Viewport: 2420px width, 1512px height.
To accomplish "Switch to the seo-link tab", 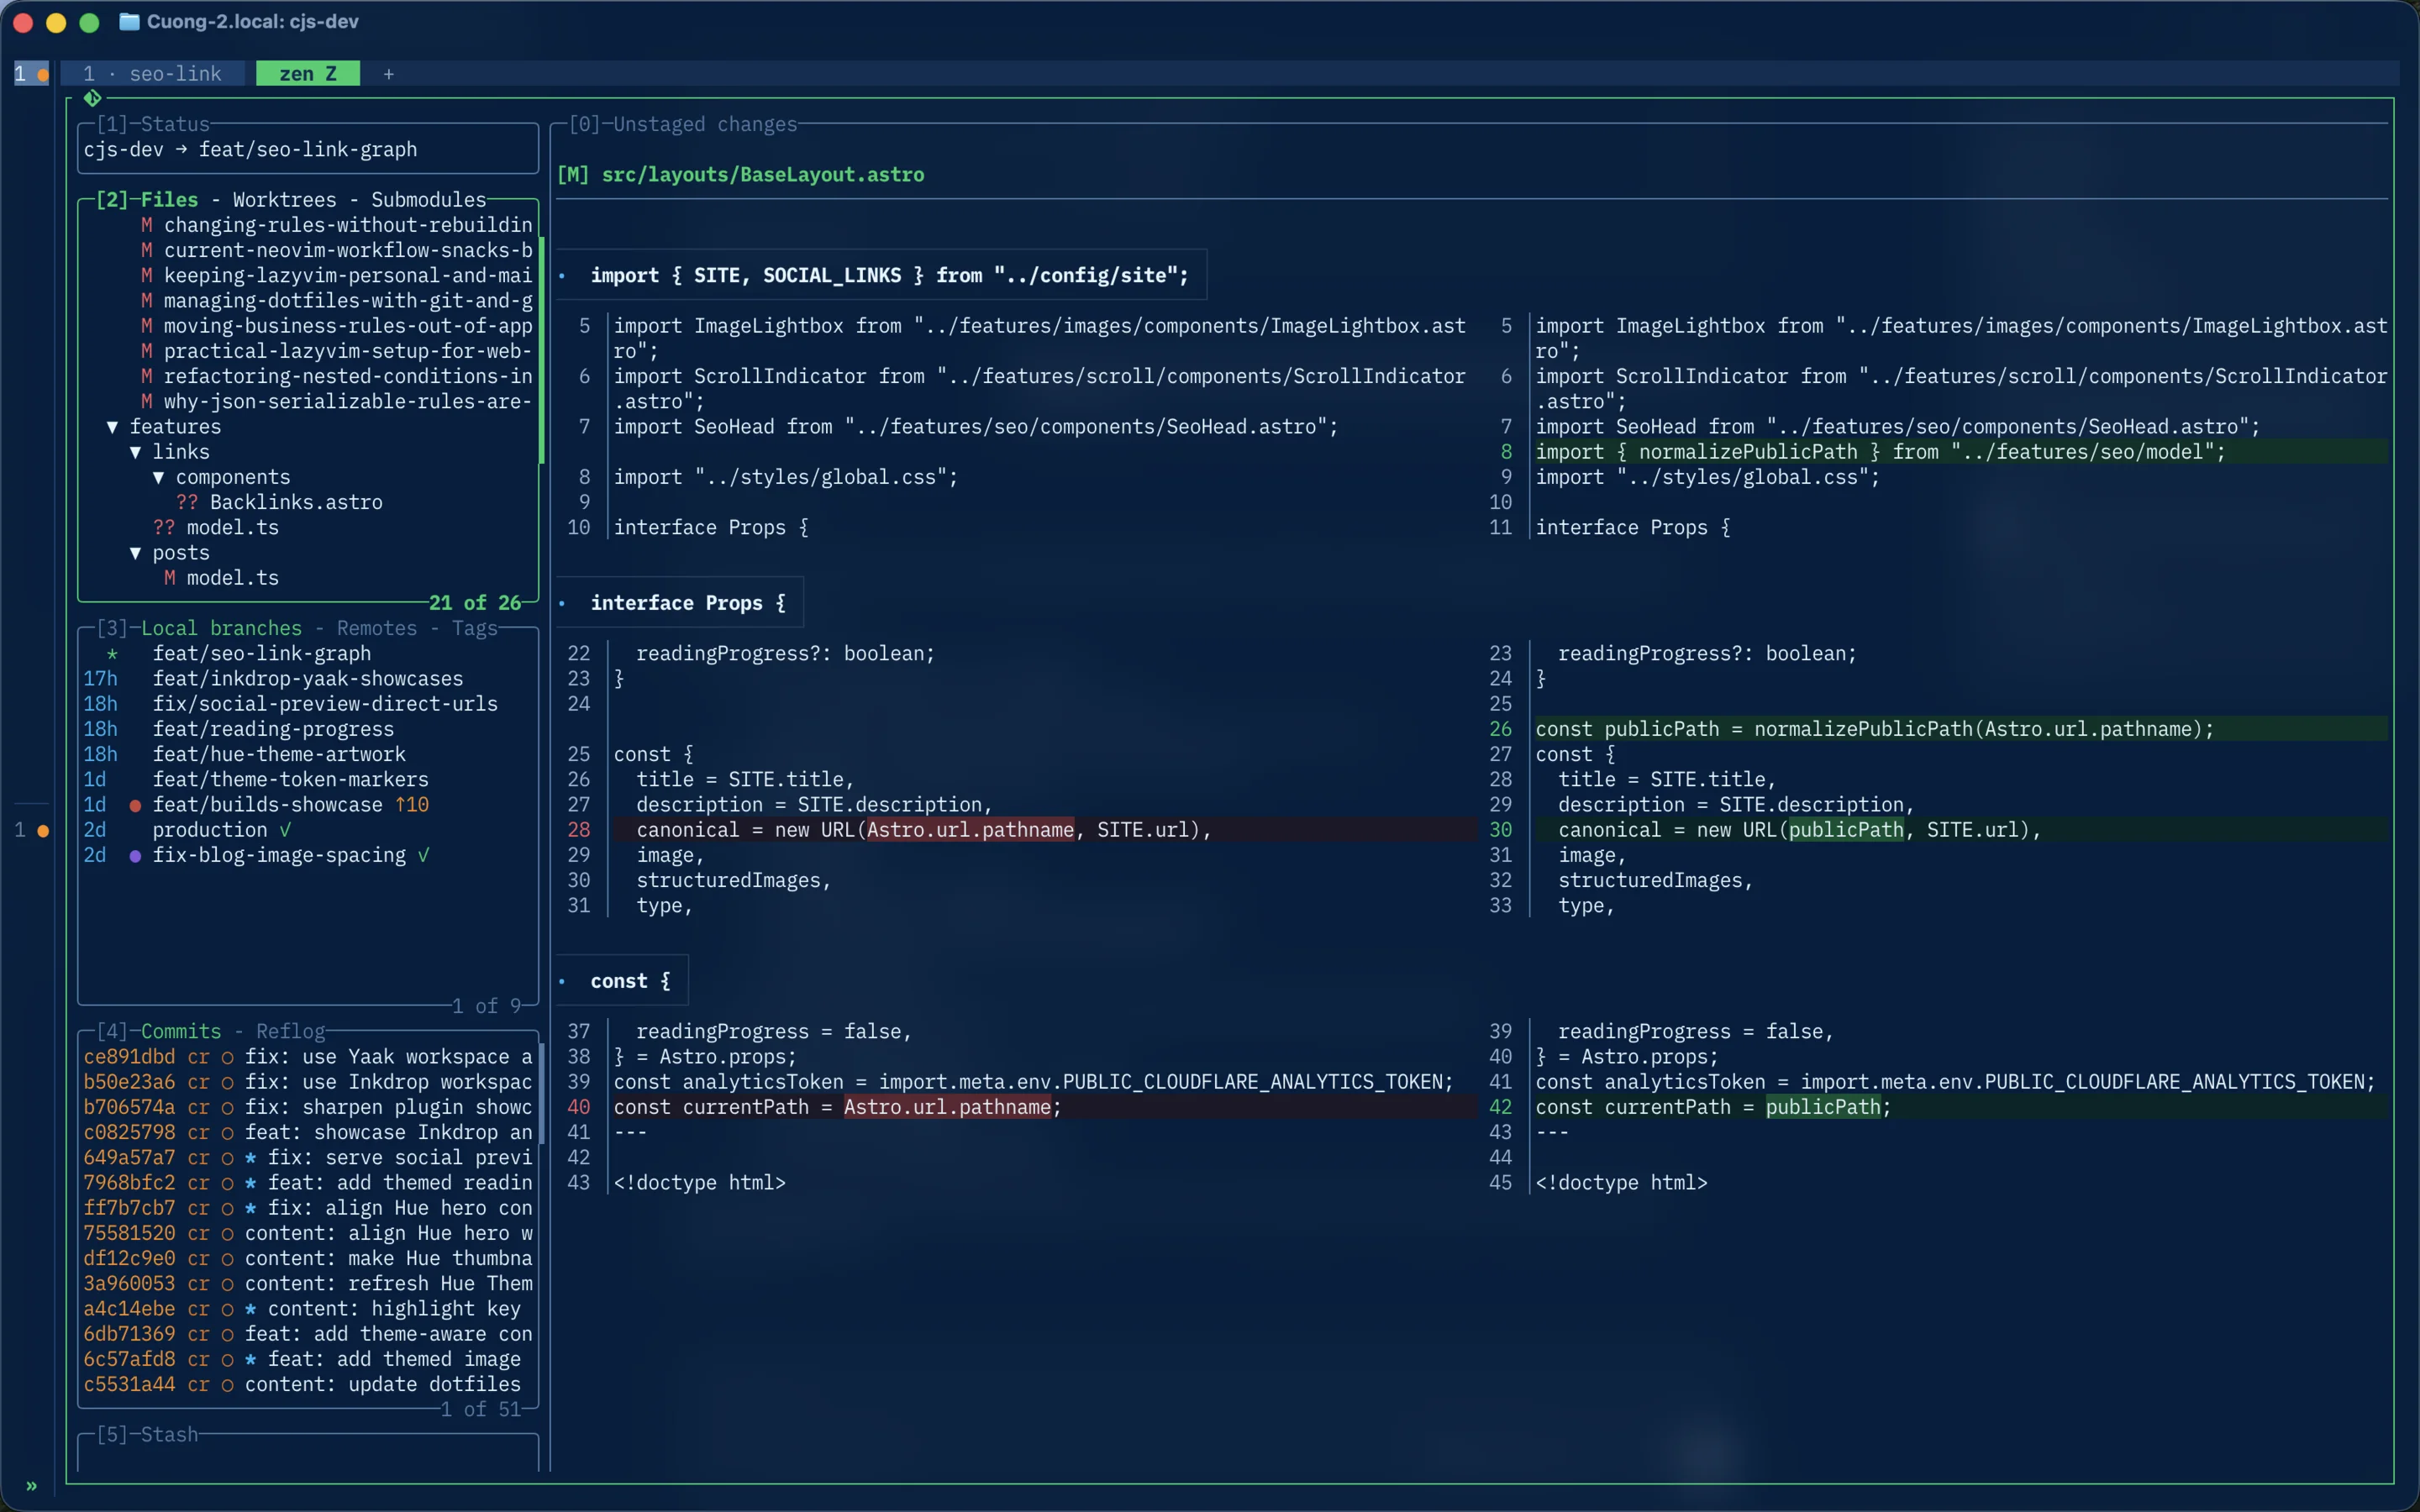I will pos(153,74).
